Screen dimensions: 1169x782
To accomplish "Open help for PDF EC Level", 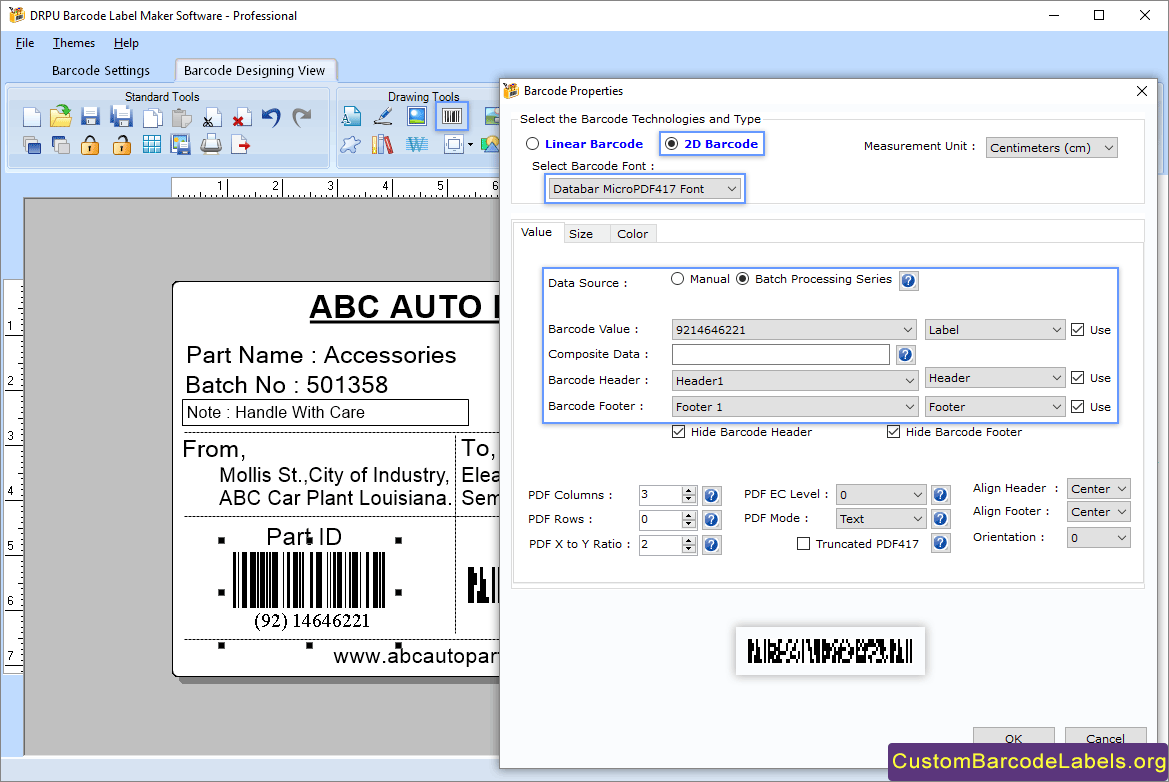I will pyautogui.click(x=941, y=495).
